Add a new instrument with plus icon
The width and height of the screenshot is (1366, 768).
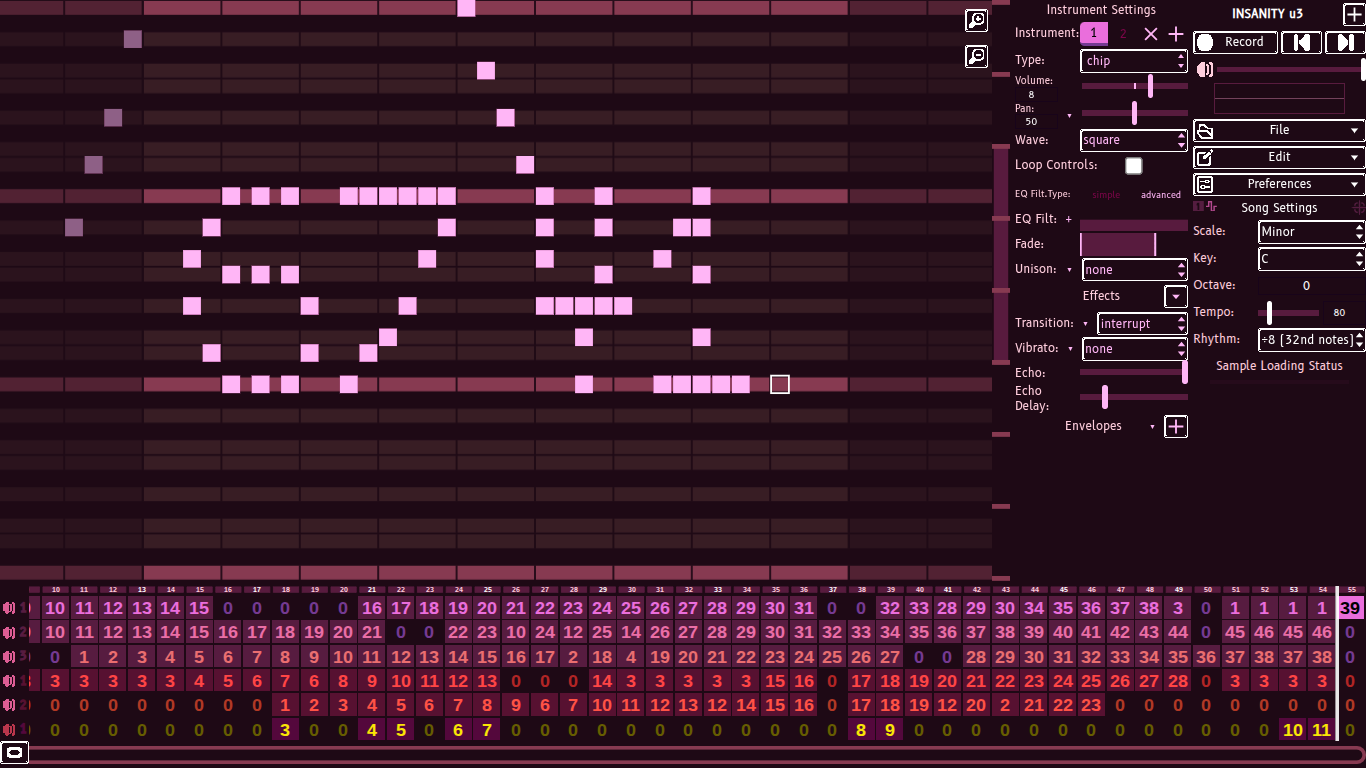click(1176, 34)
